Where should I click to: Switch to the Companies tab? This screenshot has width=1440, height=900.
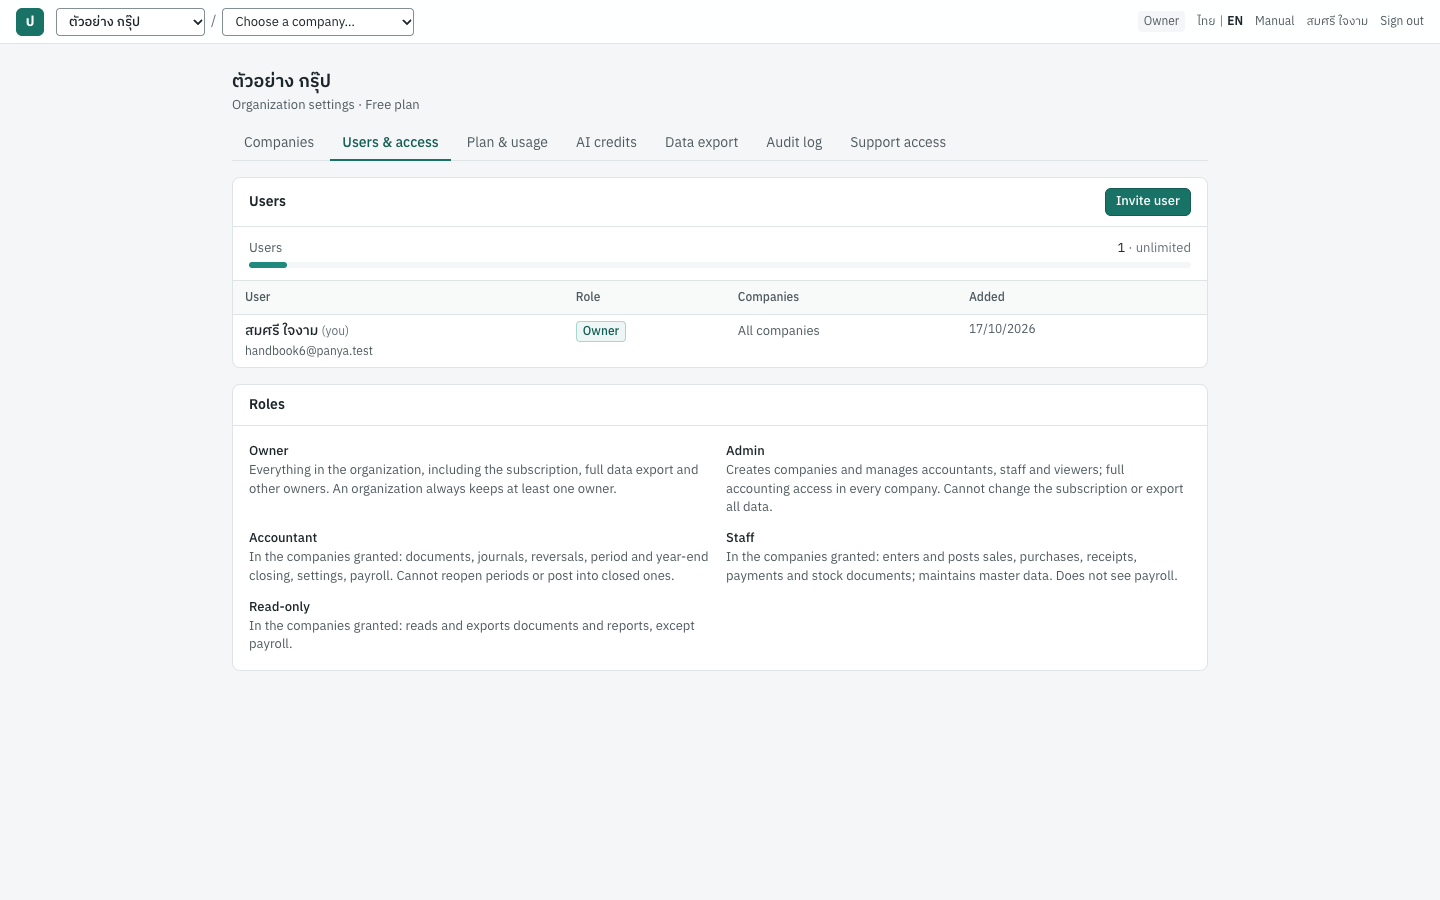pyautogui.click(x=279, y=143)
